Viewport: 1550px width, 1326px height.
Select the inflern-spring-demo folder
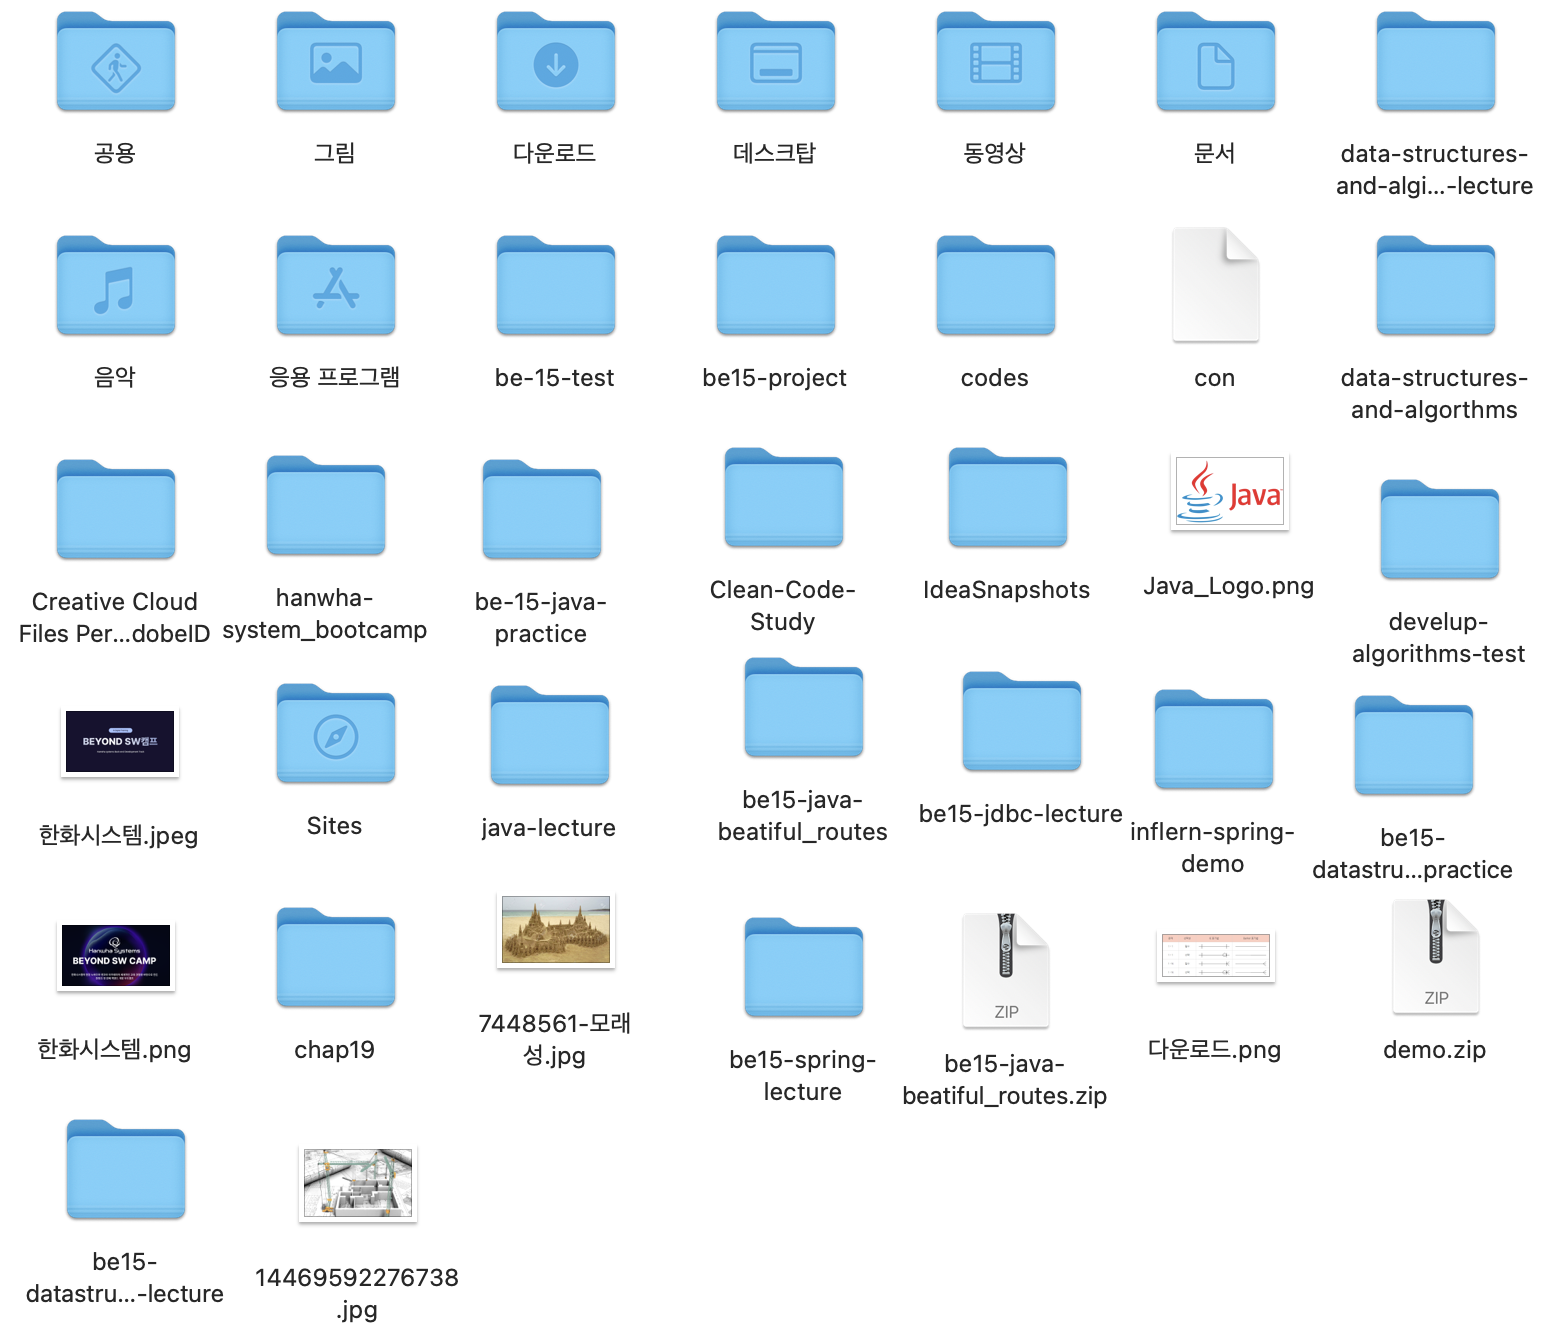tap(1214, 740)
